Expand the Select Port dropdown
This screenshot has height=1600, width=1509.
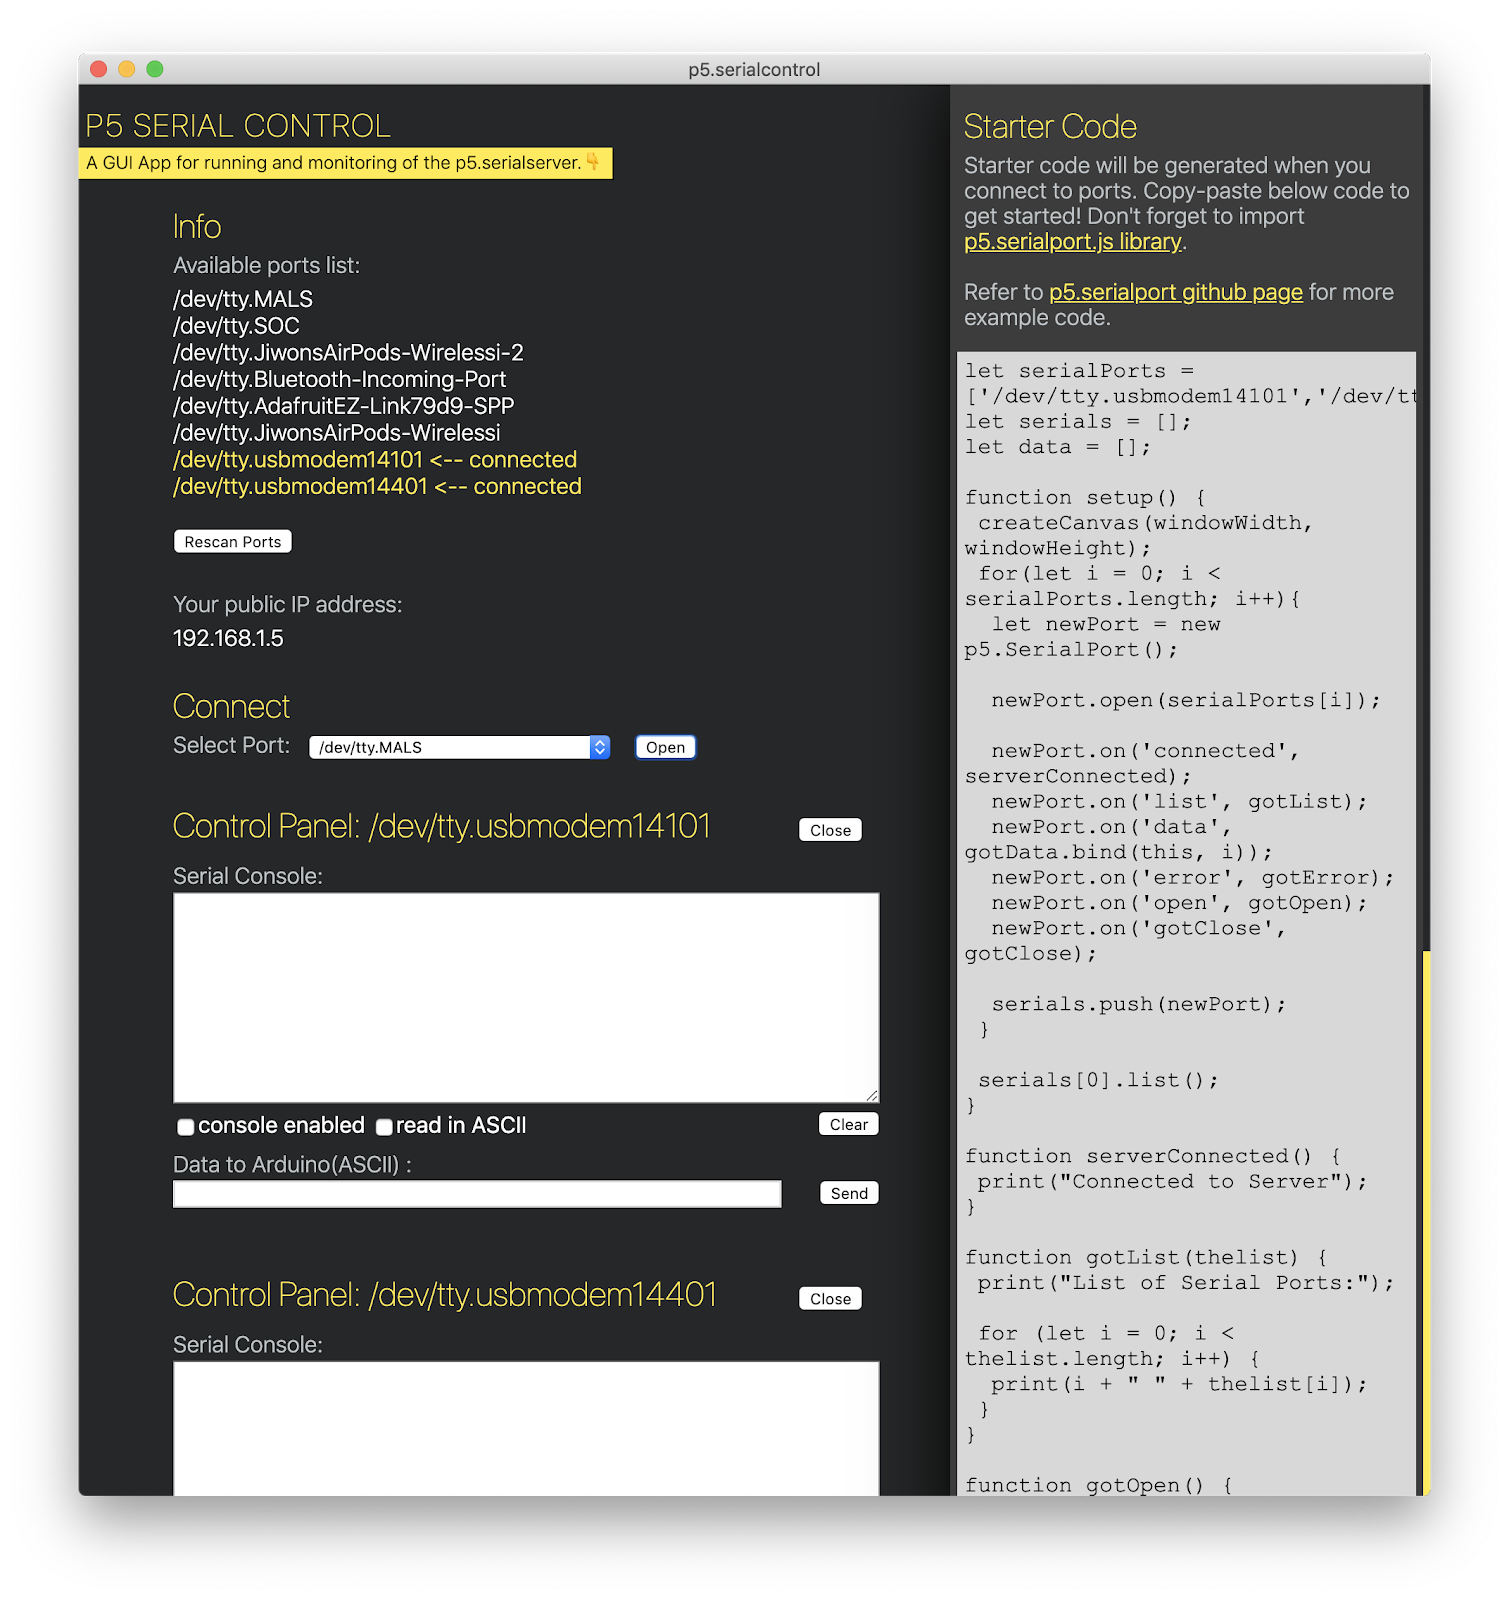click(460, 747)
